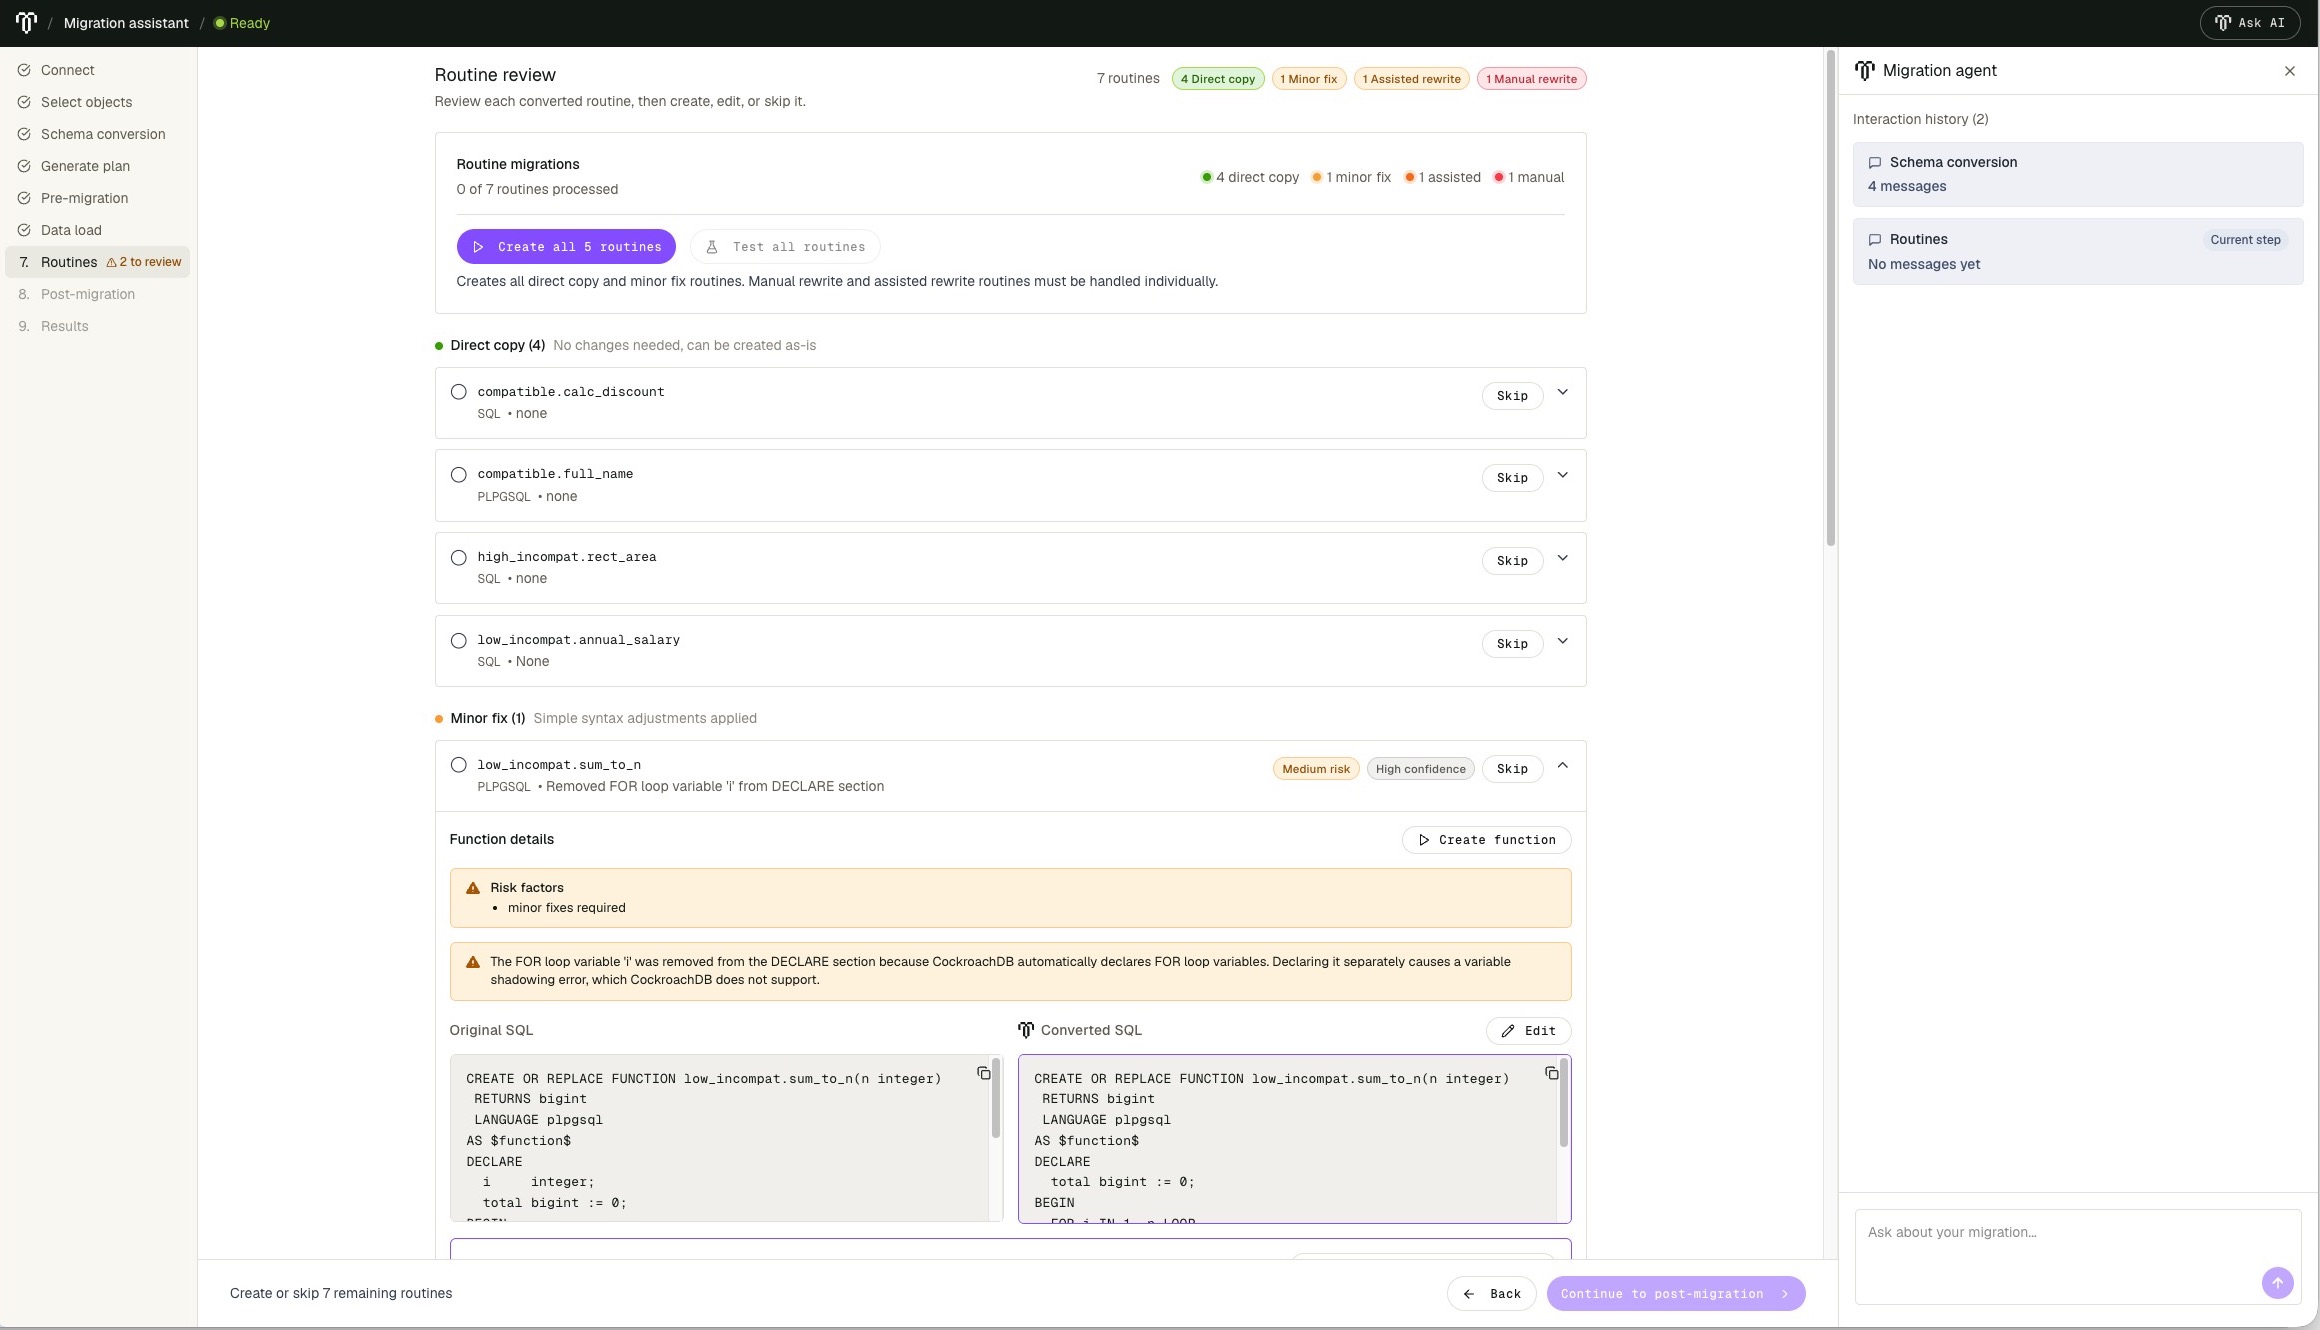Click Original SQL code scrollbar
The height and width of the screenshot is (1330, 2320).
[x=996, y=1098]
